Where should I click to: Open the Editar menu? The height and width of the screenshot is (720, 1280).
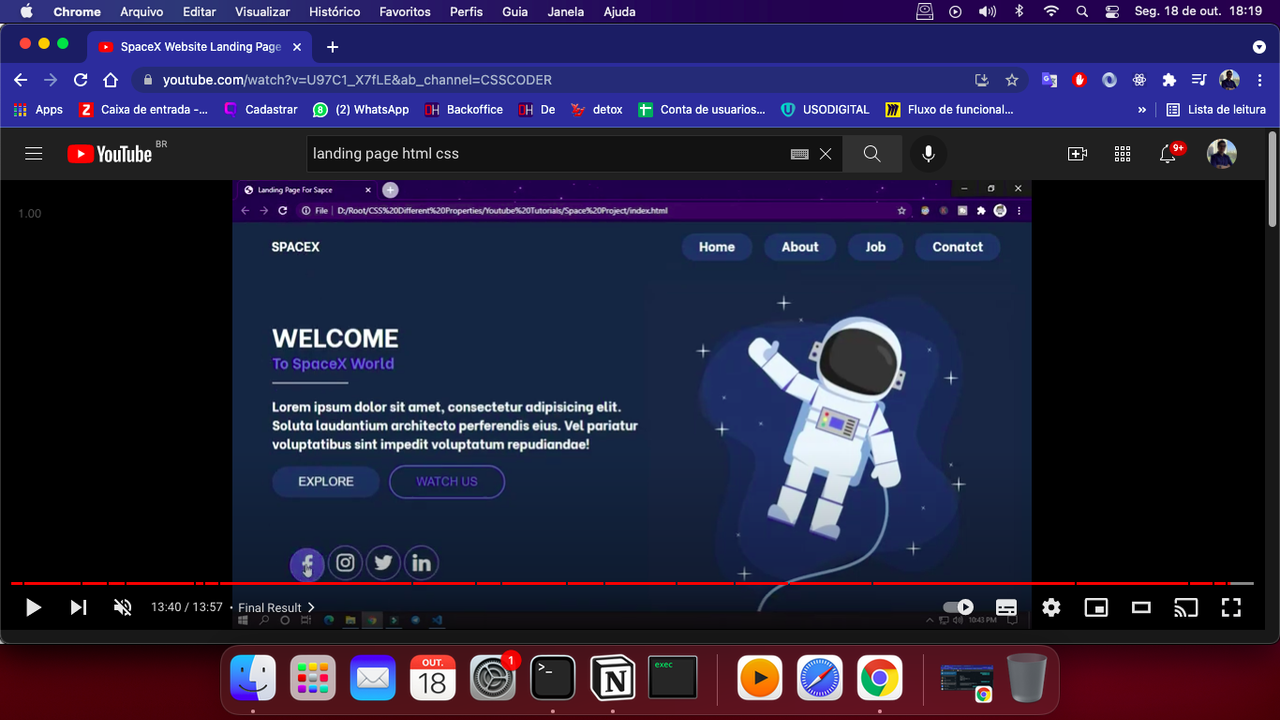tap(199, 12)
